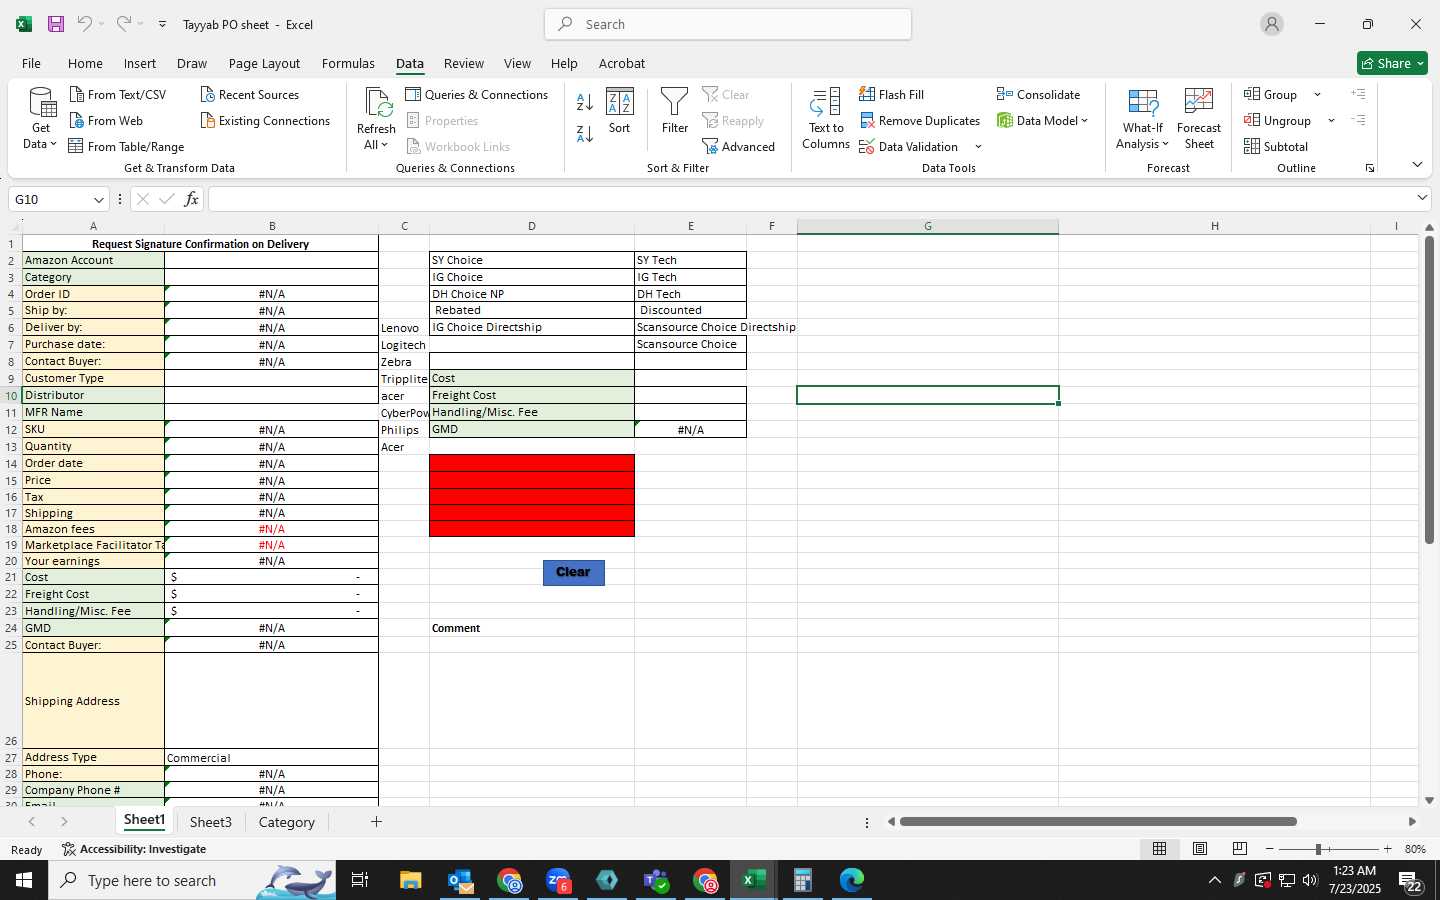Open Outline dialog launcher
Screen dimensions: 1440x900
[1370, 168]
